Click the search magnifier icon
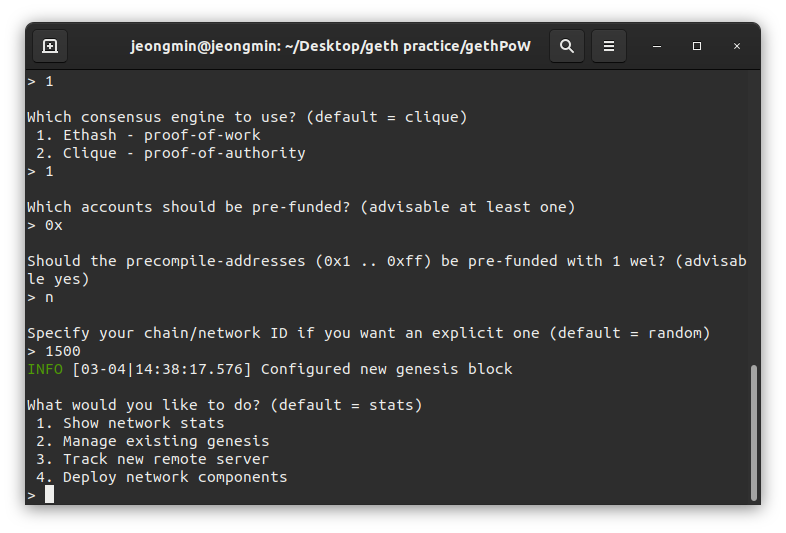The width and height of the screenshot is (786, 533). tap(567, 46)
